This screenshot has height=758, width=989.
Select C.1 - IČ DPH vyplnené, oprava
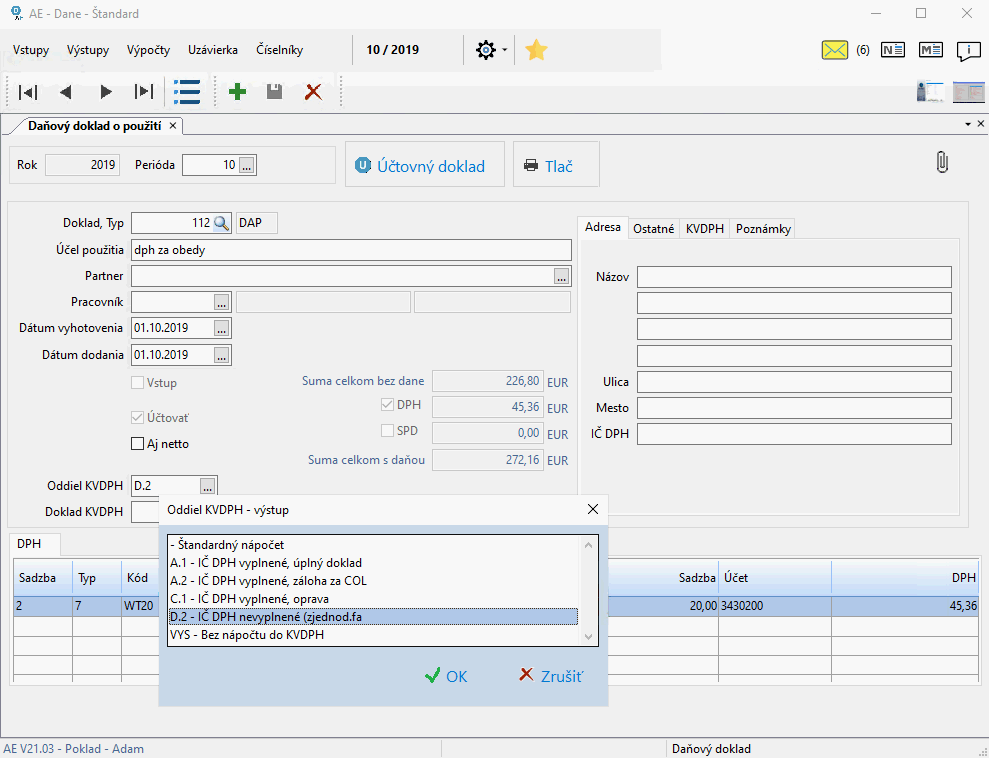click(373, 598)
